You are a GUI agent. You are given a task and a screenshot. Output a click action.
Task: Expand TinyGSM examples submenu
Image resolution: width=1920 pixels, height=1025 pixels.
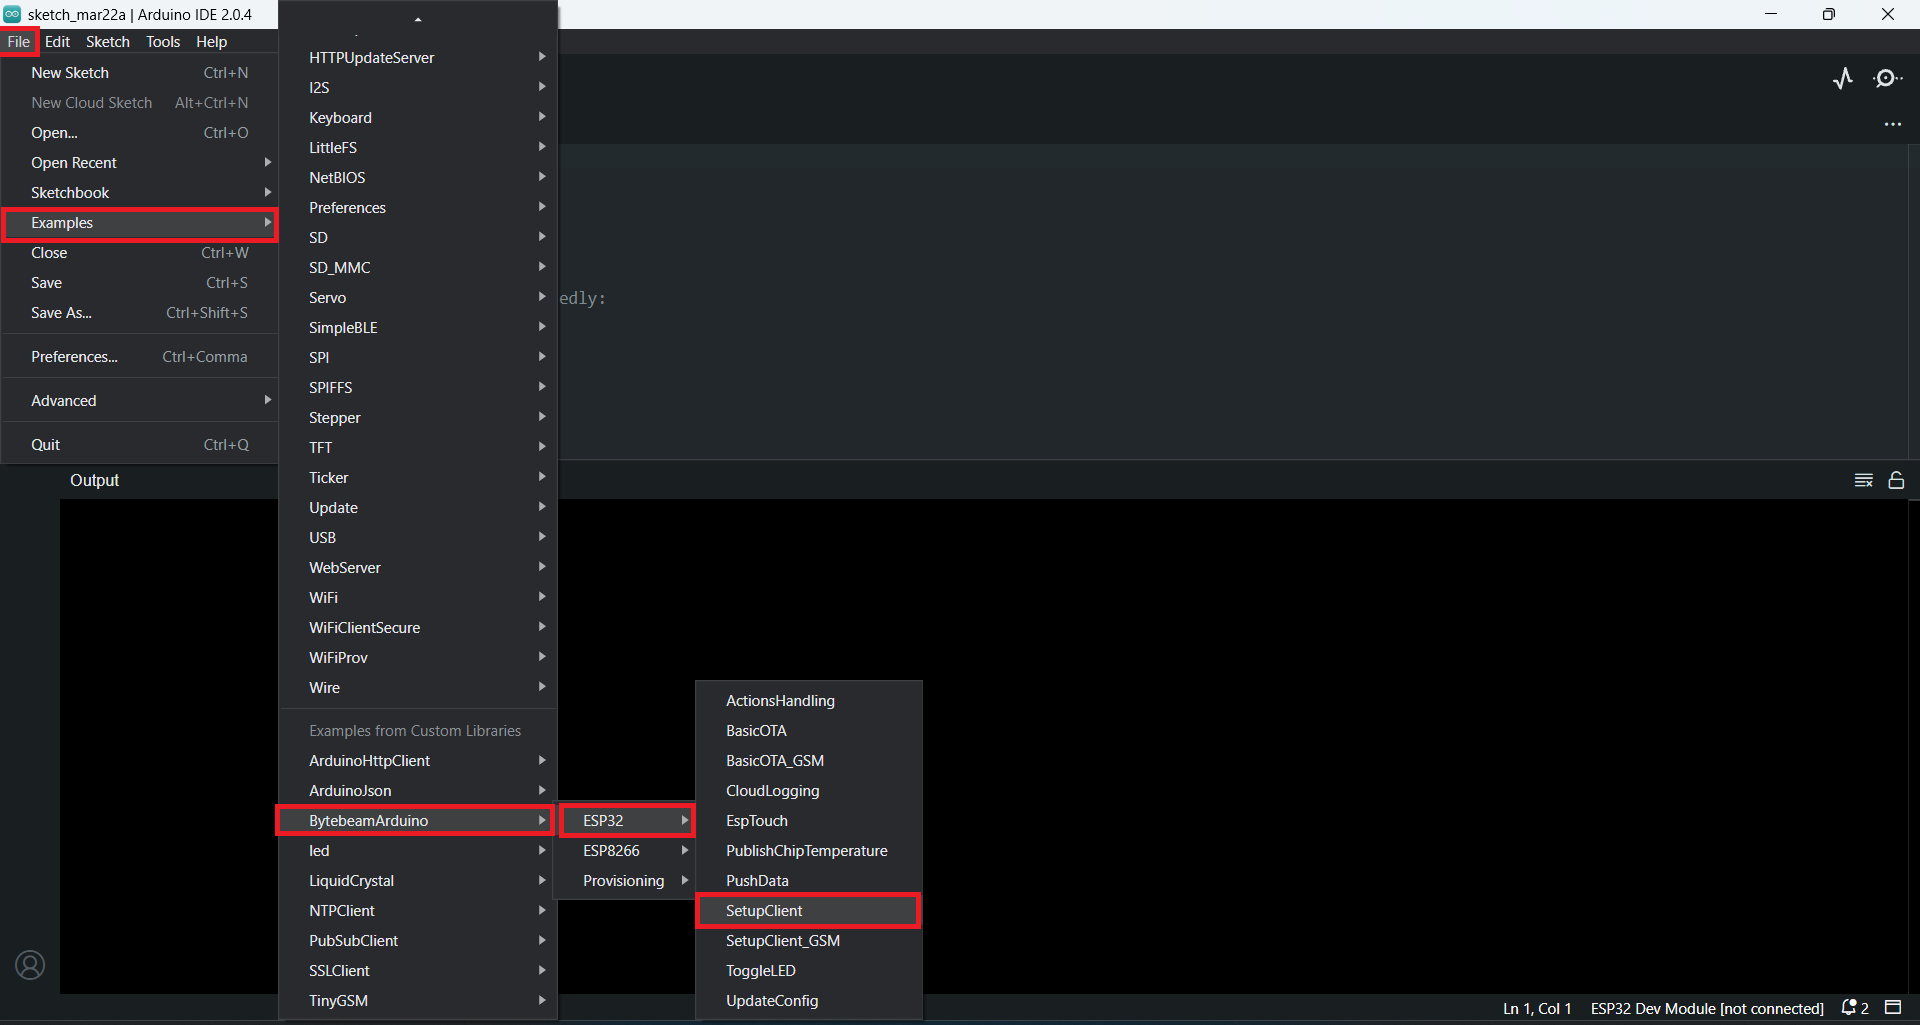[x=417, y=1001]
